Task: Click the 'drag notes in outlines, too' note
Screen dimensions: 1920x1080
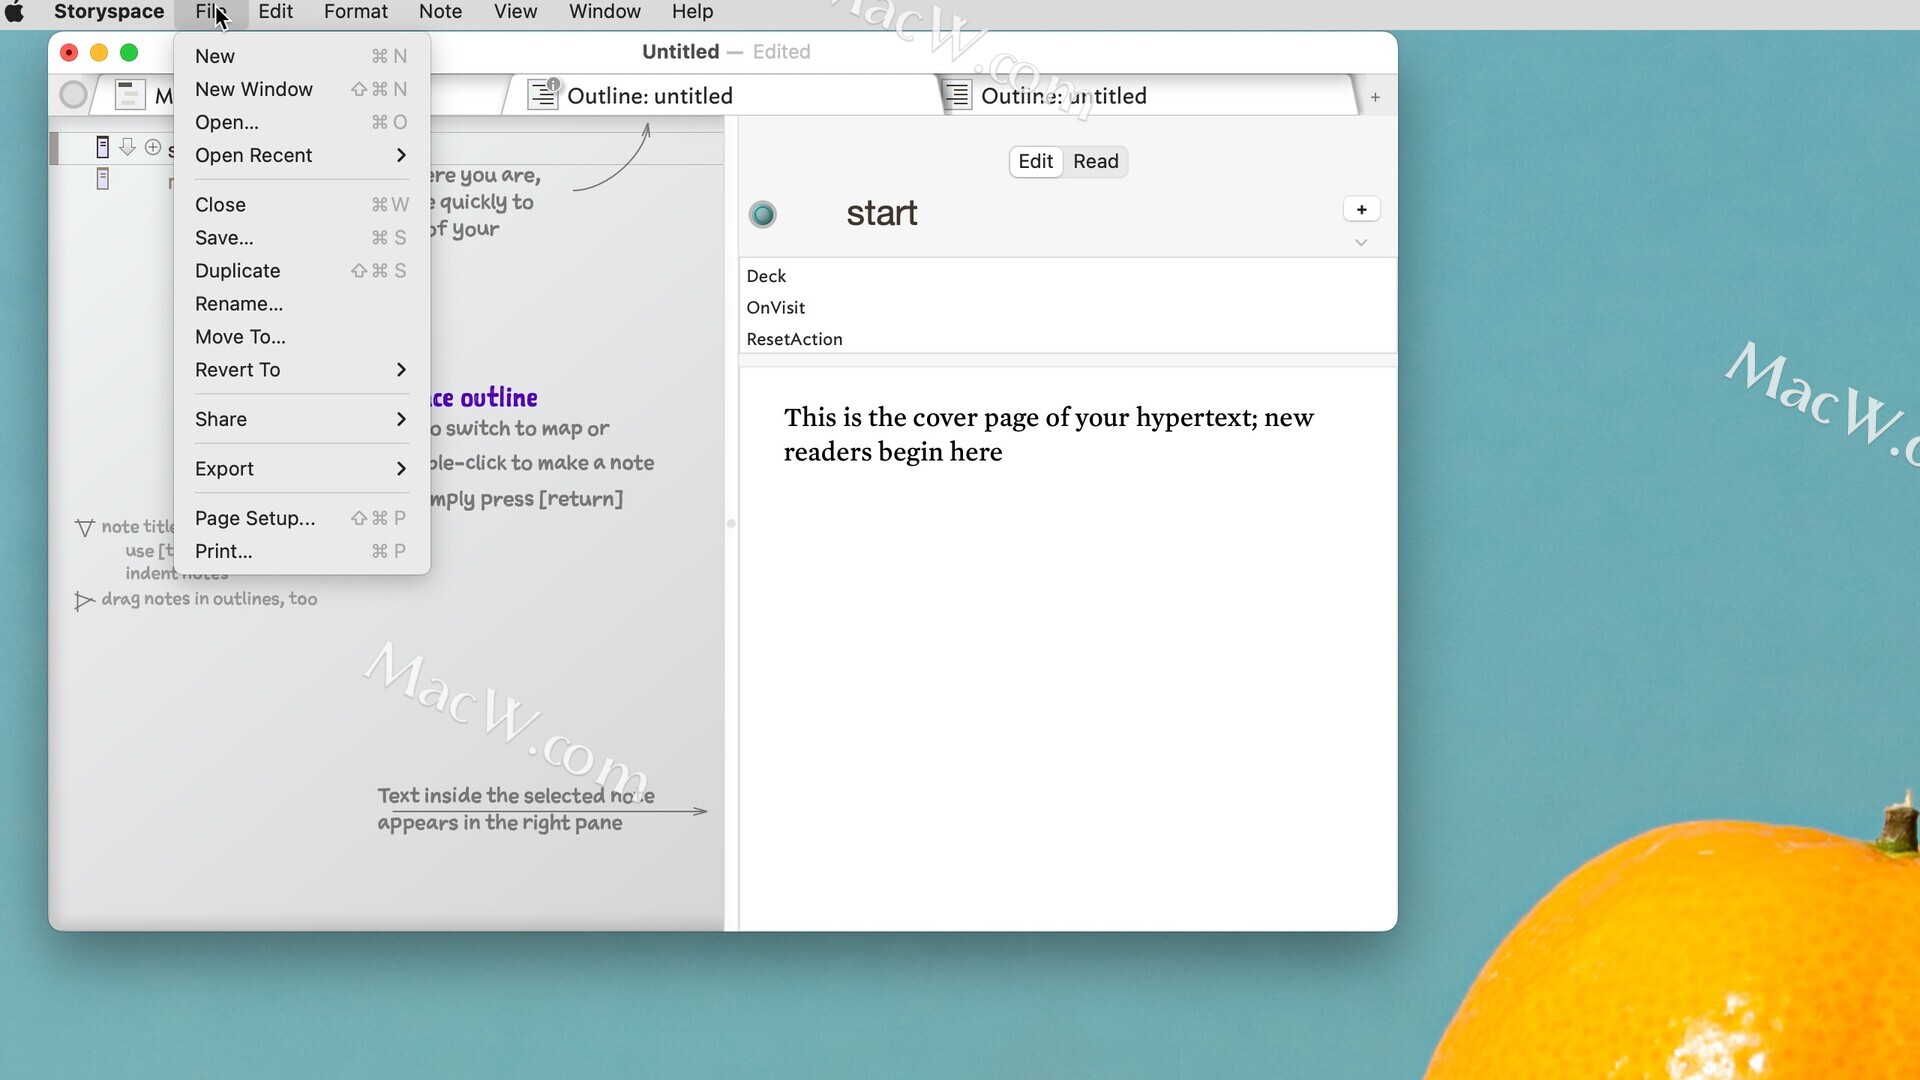Action: coord(209,599)
